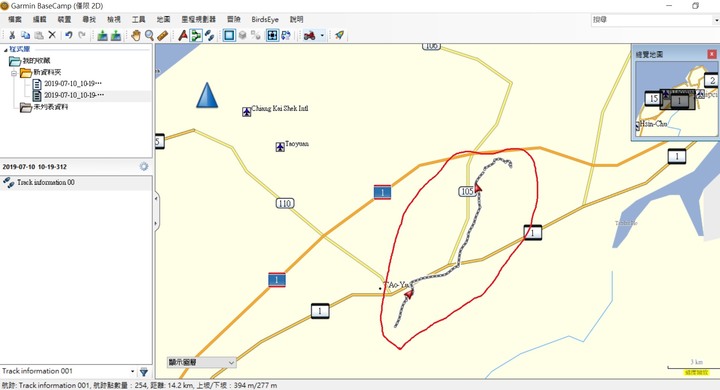This screenshot has width=720, height=390.
Task: Open the 尋找 menu
Action: click(x=89, y=19)
